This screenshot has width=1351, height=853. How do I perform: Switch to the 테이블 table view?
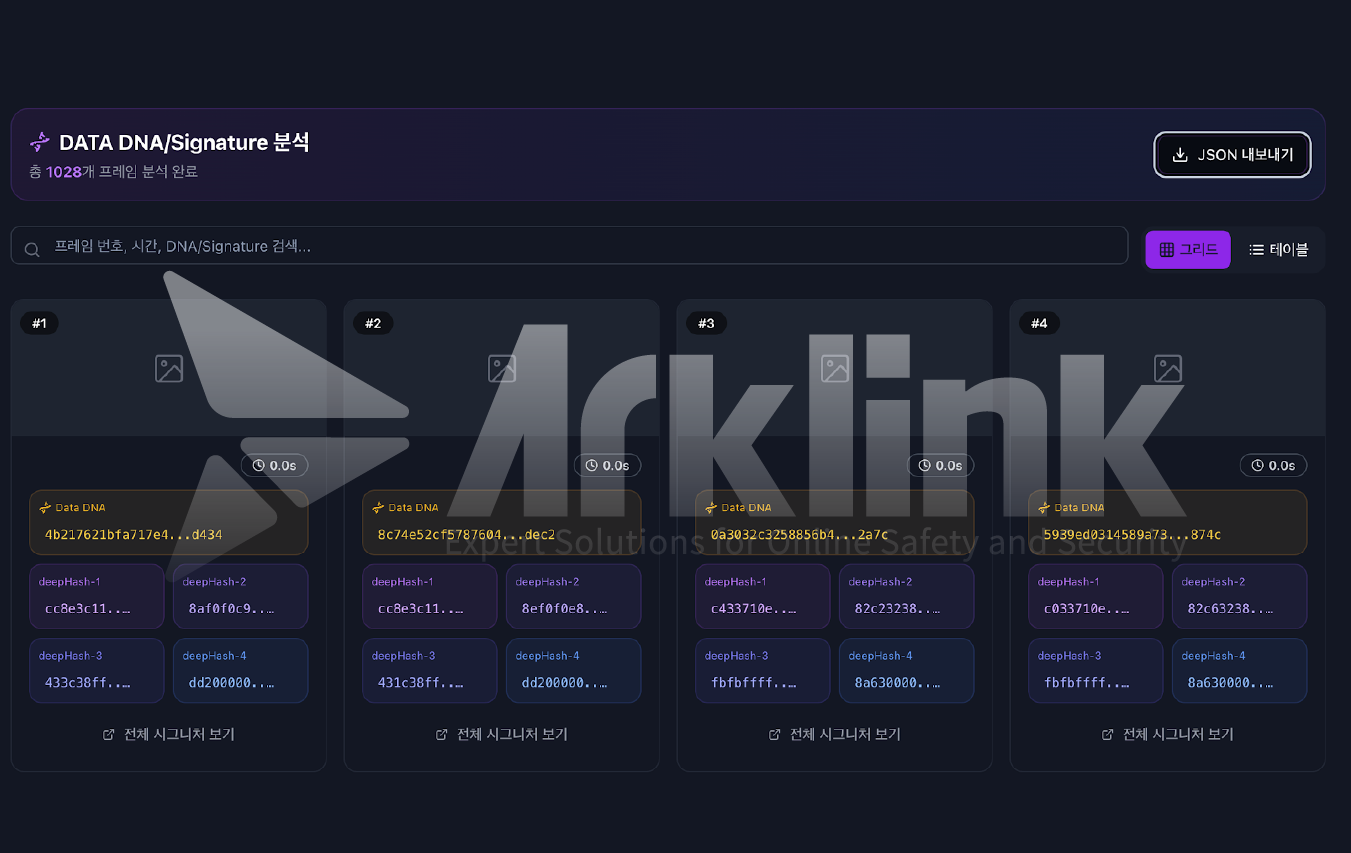tap(1278, 250)
